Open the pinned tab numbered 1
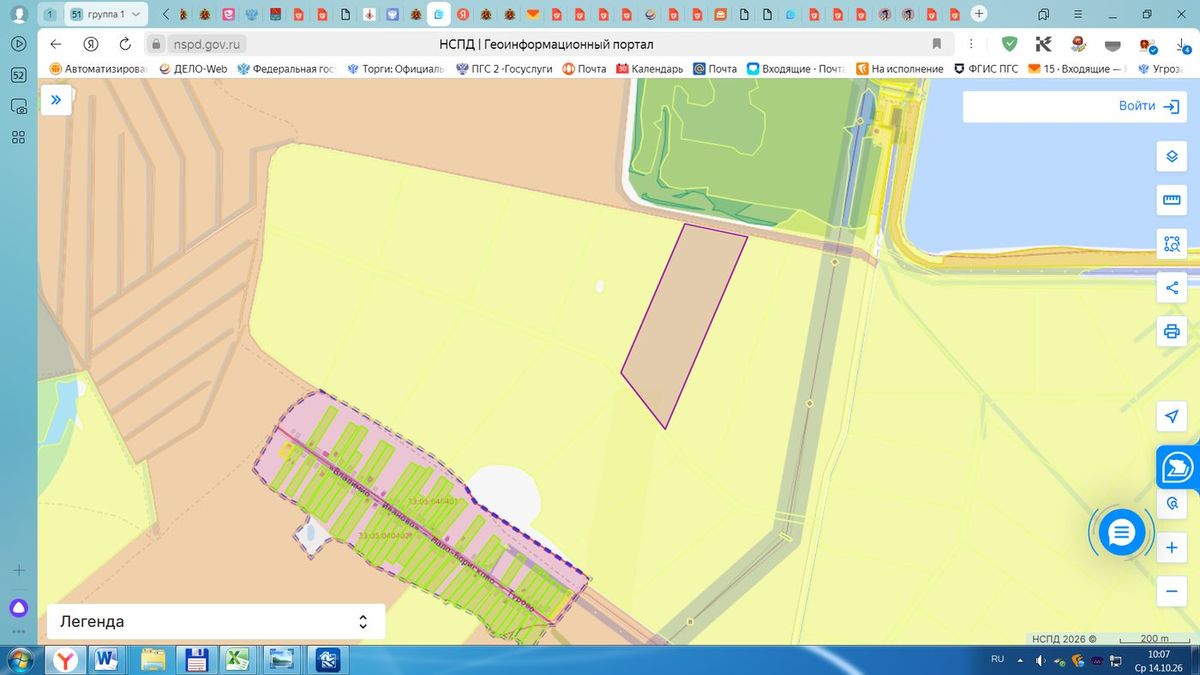This screenshot has height=675, width=1200. pyautogui.click(x=50, y=14)
